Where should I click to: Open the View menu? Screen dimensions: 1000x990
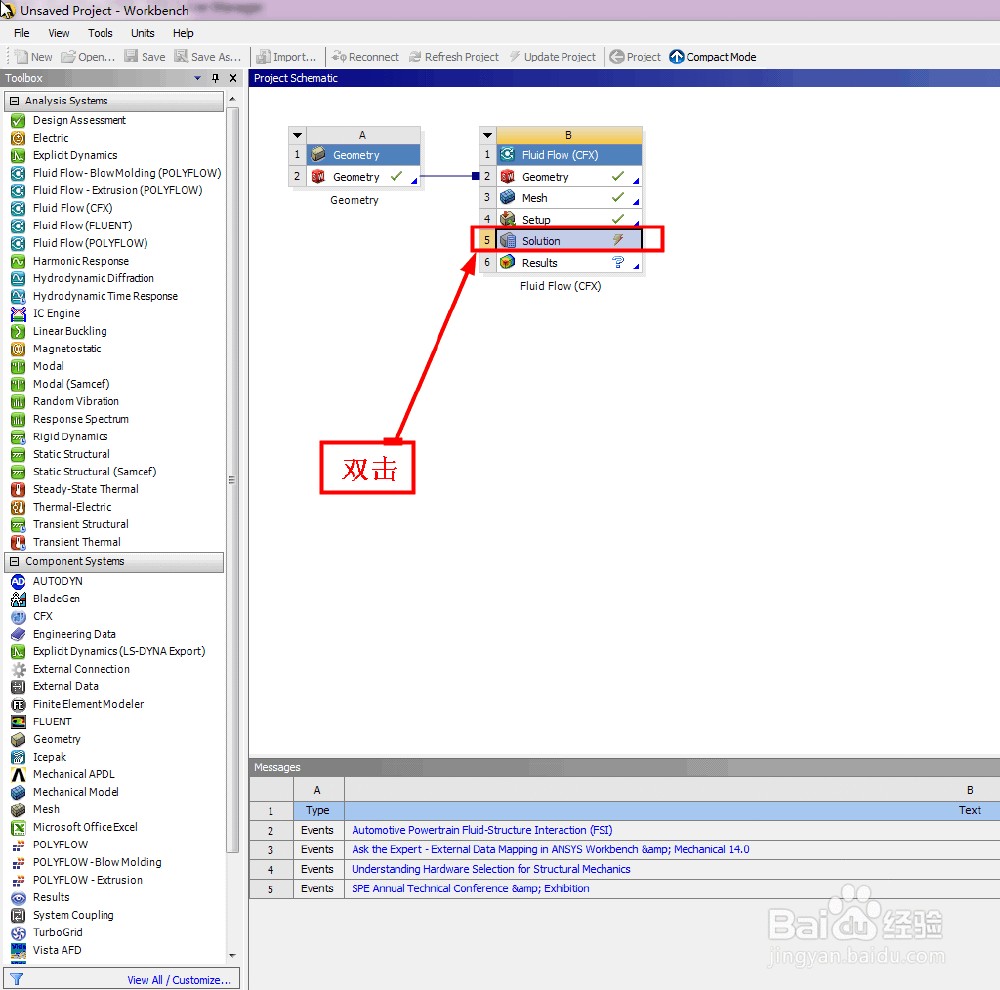click(59, 33)
